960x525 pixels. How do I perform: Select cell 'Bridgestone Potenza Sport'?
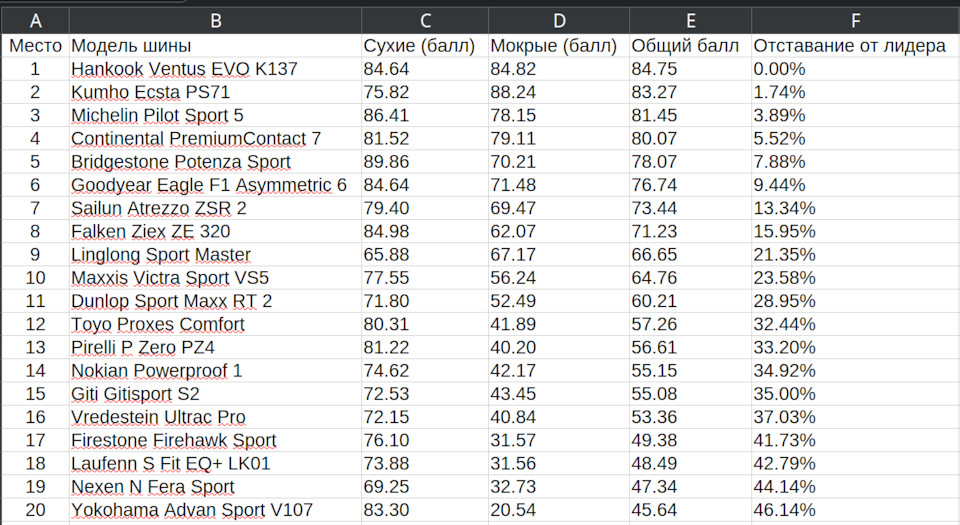(x=216, y=162)
